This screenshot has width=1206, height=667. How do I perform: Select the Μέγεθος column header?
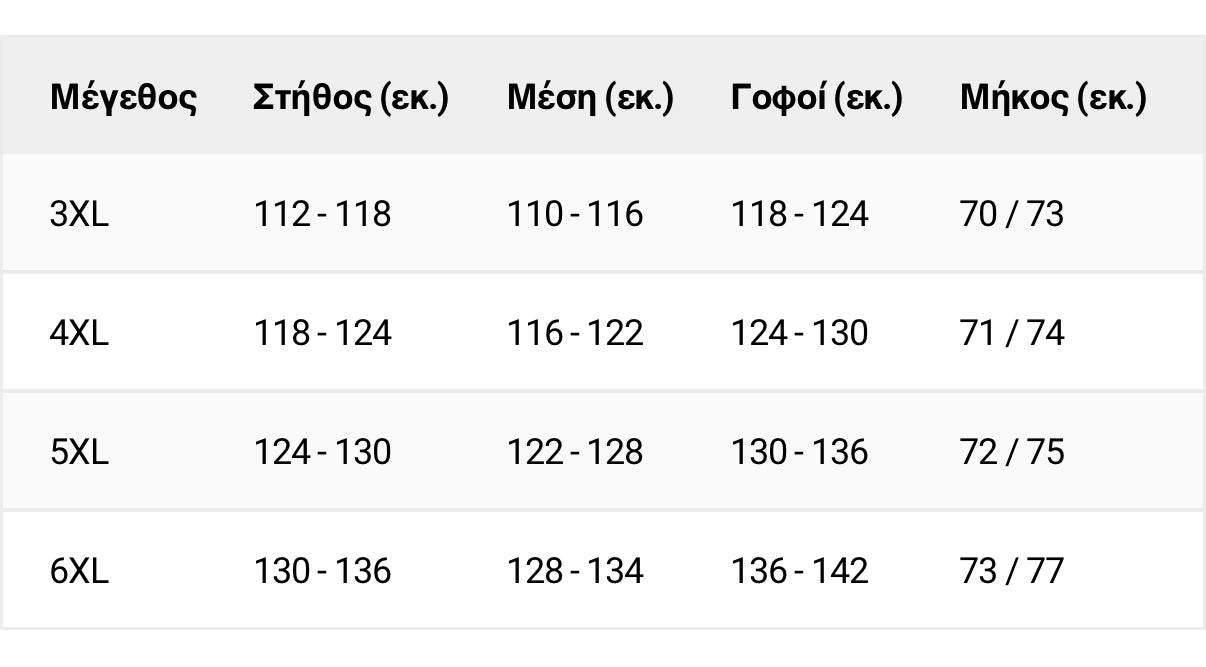[x=123, y=98]
